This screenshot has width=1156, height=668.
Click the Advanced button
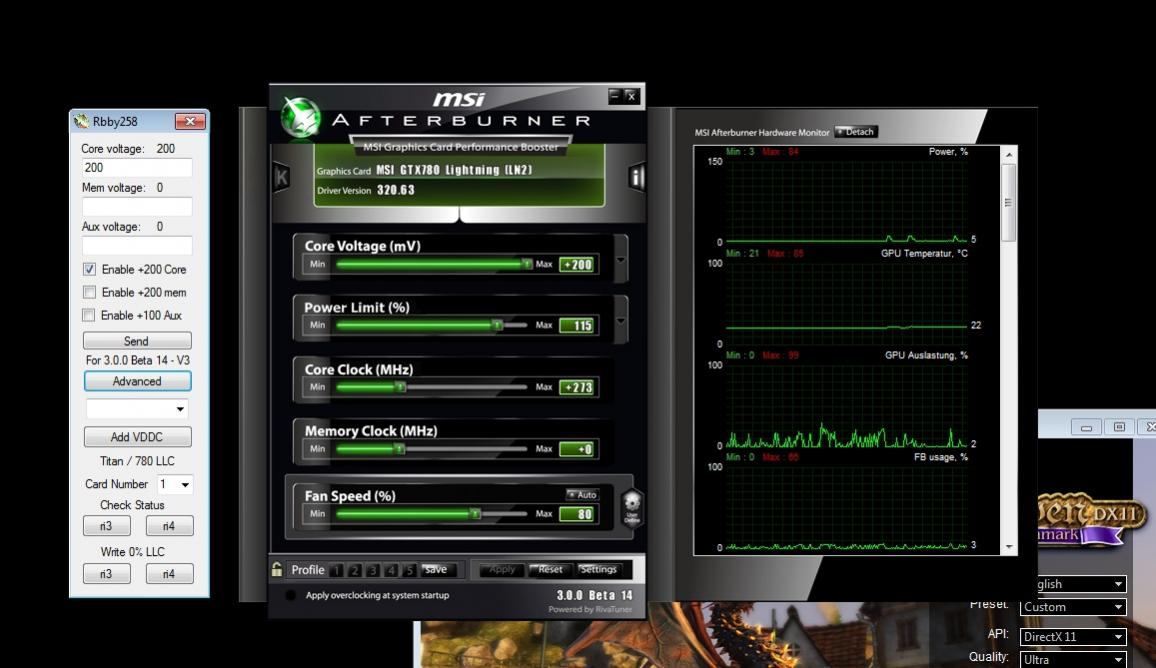[137, 381]
